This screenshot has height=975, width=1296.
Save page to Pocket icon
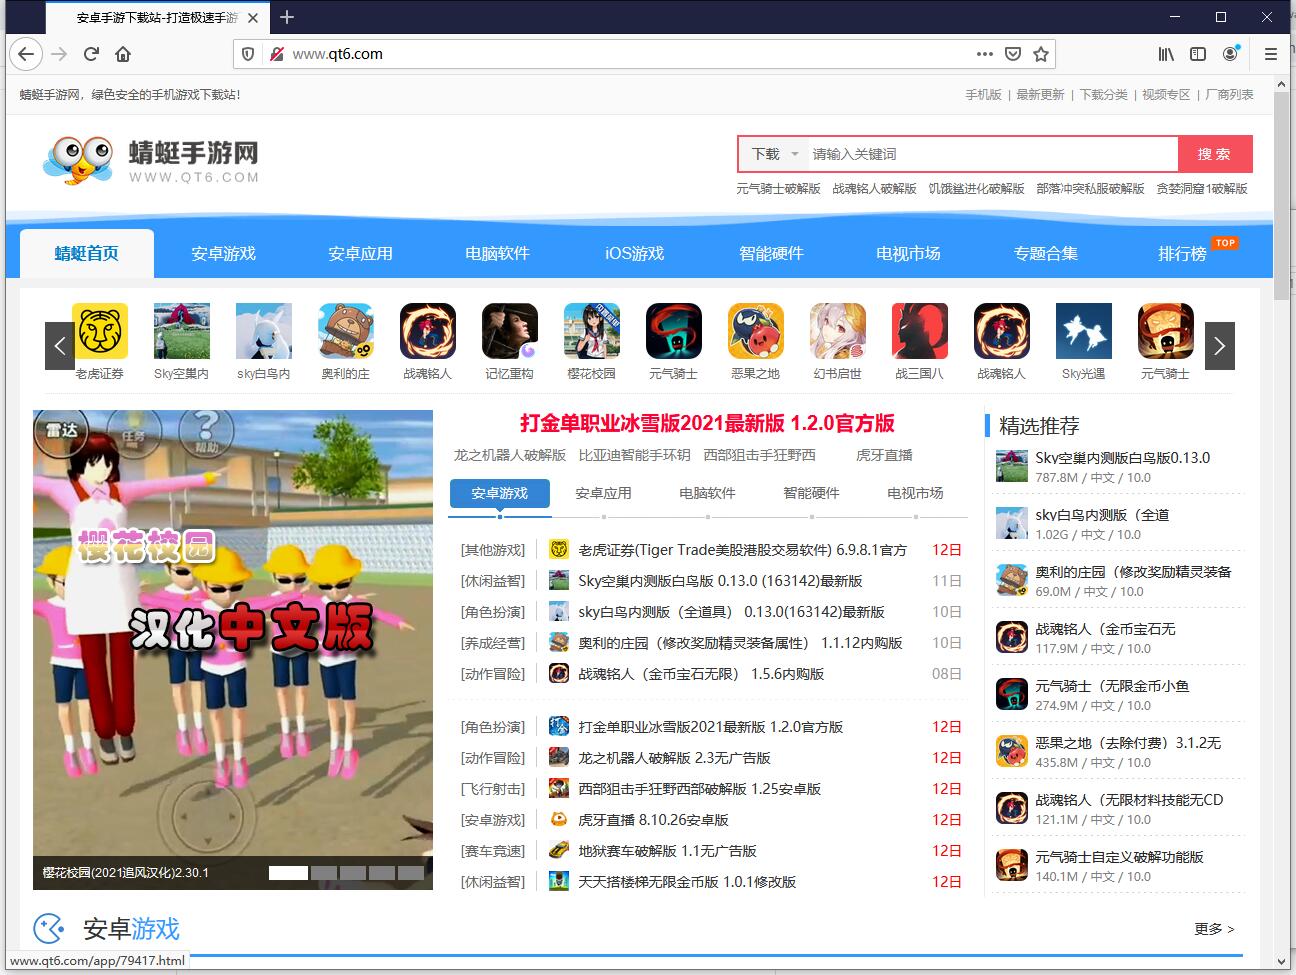tap(1013, 54)
